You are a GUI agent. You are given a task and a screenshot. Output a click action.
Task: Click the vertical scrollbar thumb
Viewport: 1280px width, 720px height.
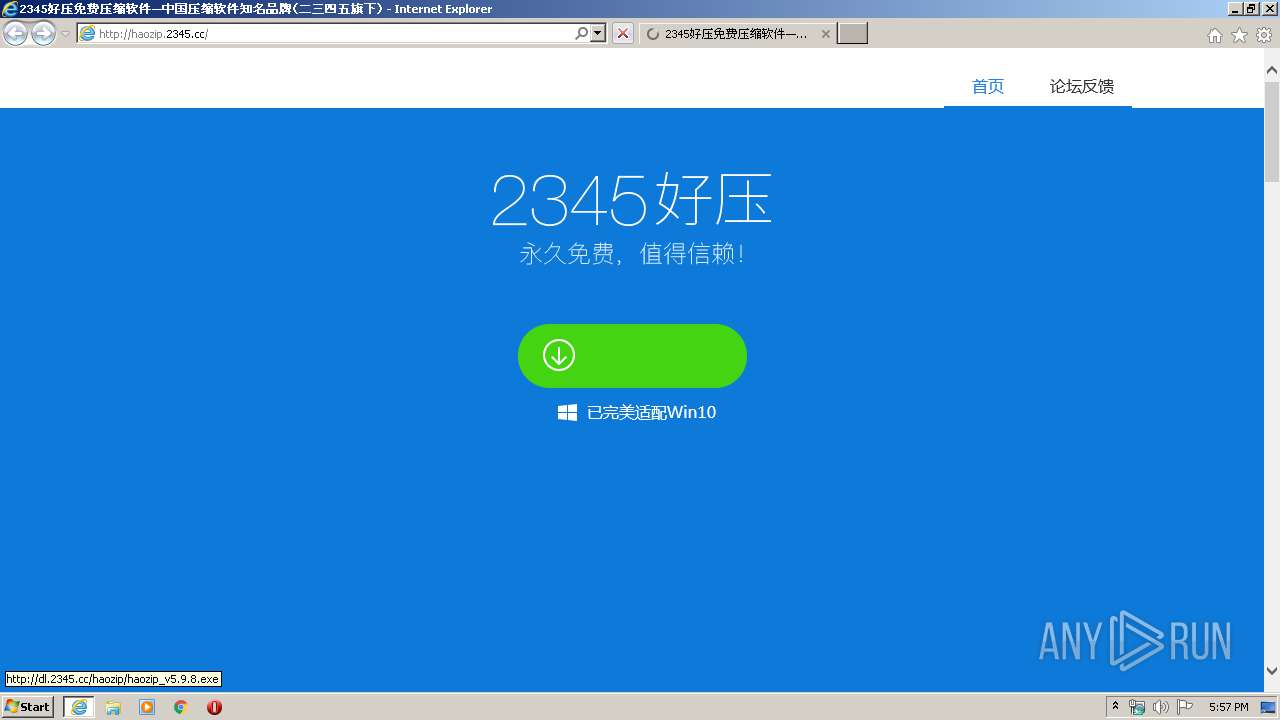pyautogui.click(x=1272, y=130)
